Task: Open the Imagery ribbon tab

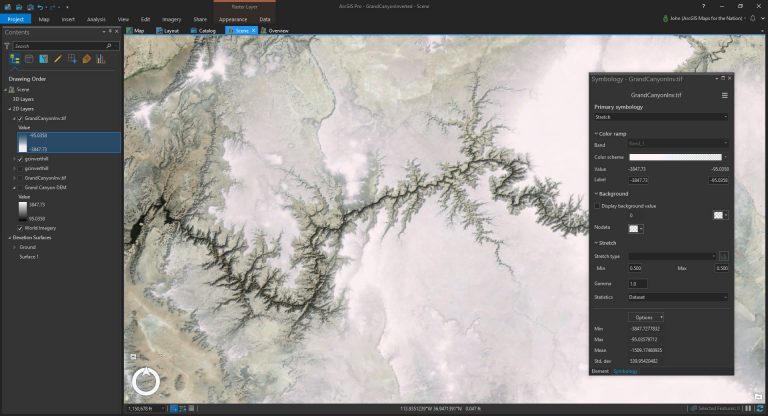Action: coord(171,20)
